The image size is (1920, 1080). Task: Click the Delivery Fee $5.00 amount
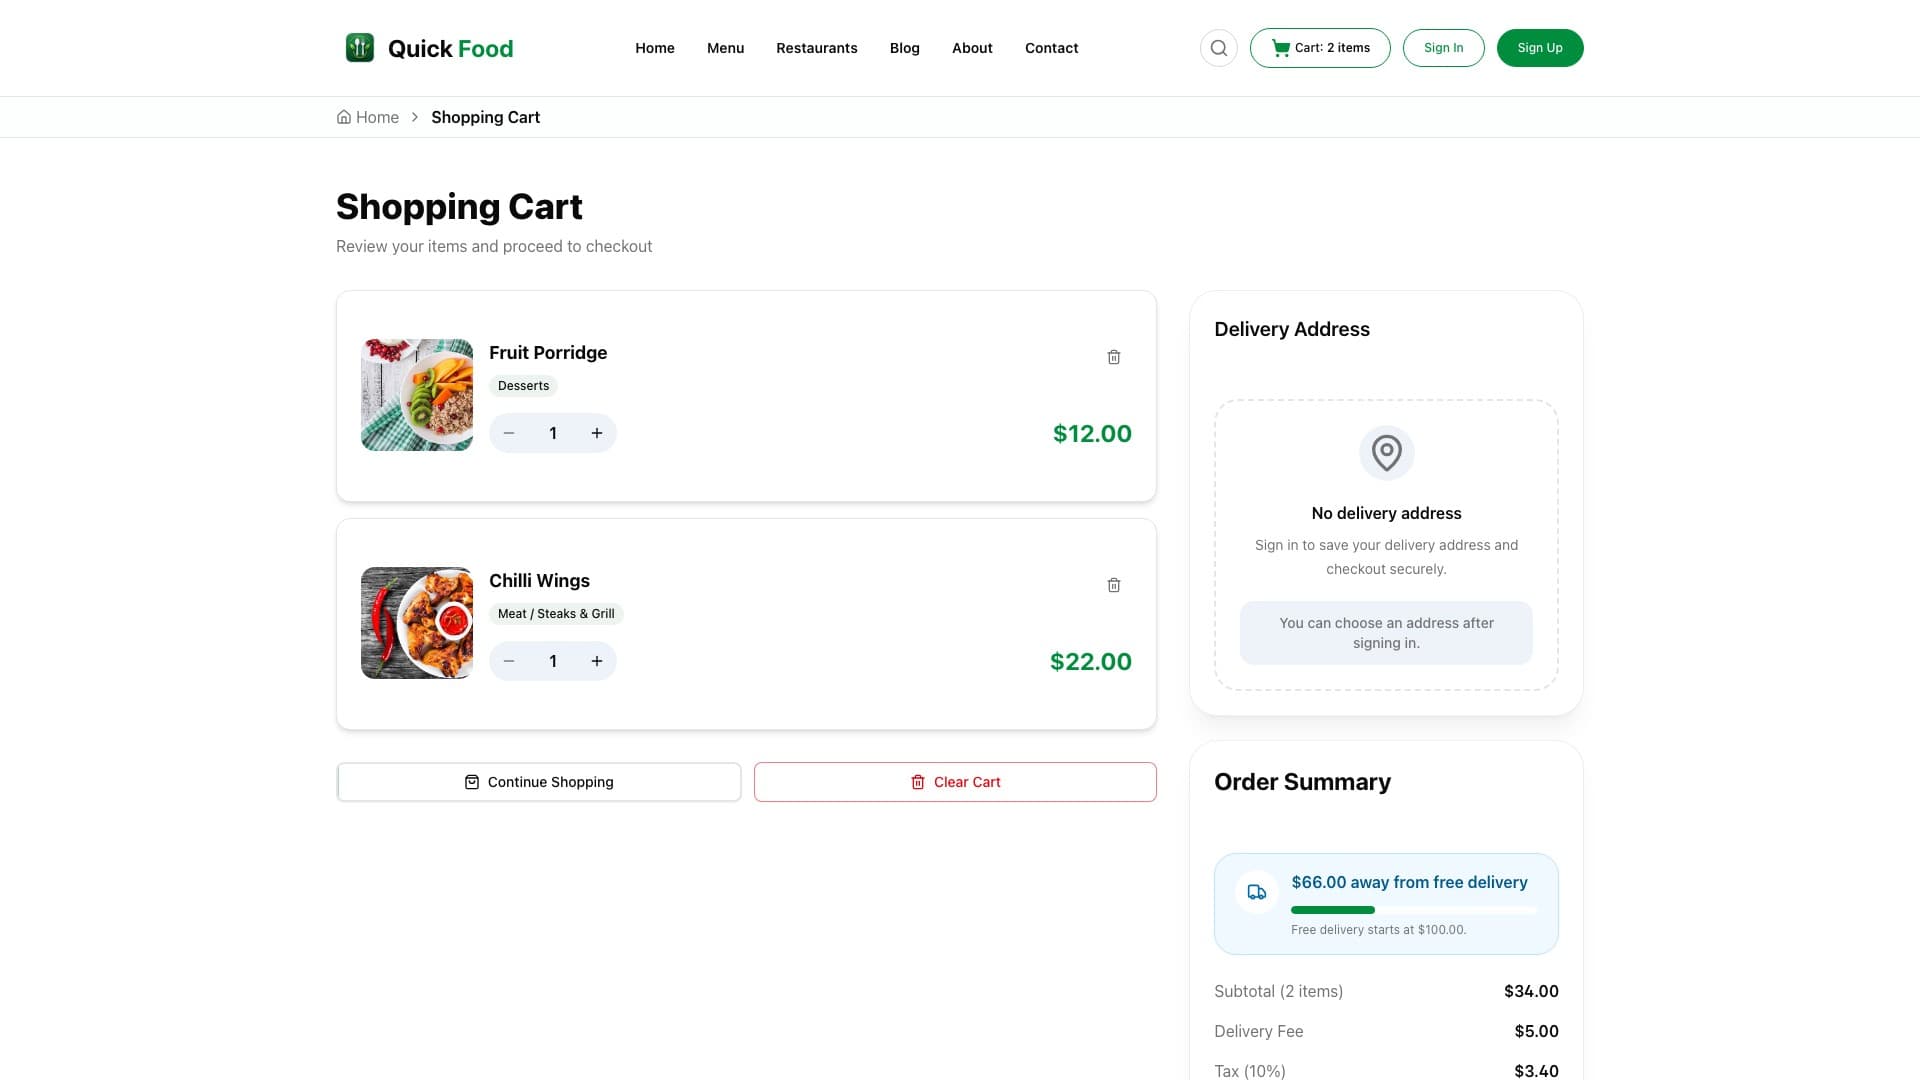pos(1536,1031)
